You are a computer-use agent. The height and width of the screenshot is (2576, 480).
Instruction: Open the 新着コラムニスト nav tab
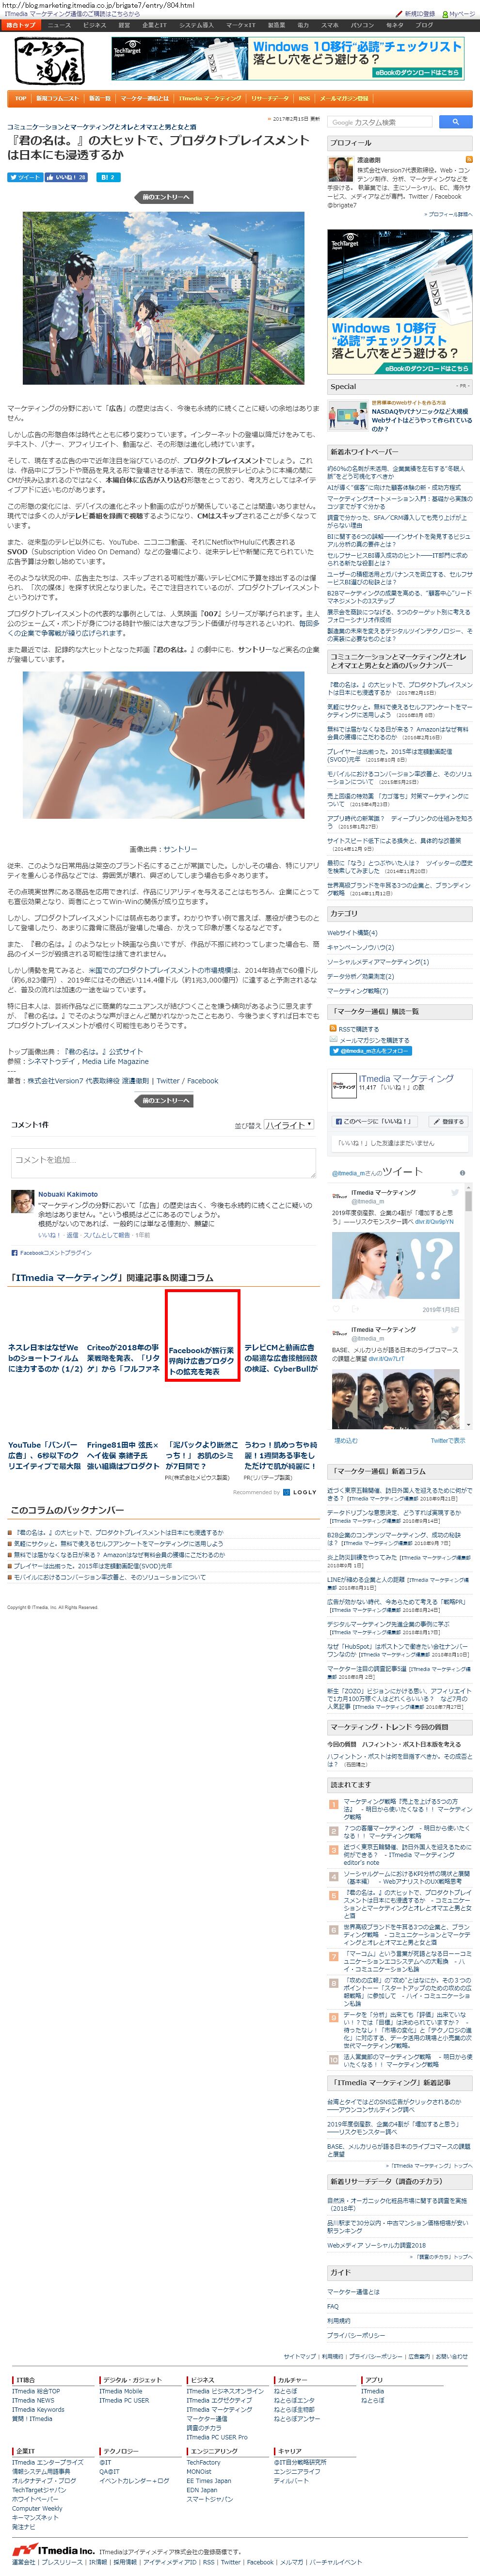(57, 99)
